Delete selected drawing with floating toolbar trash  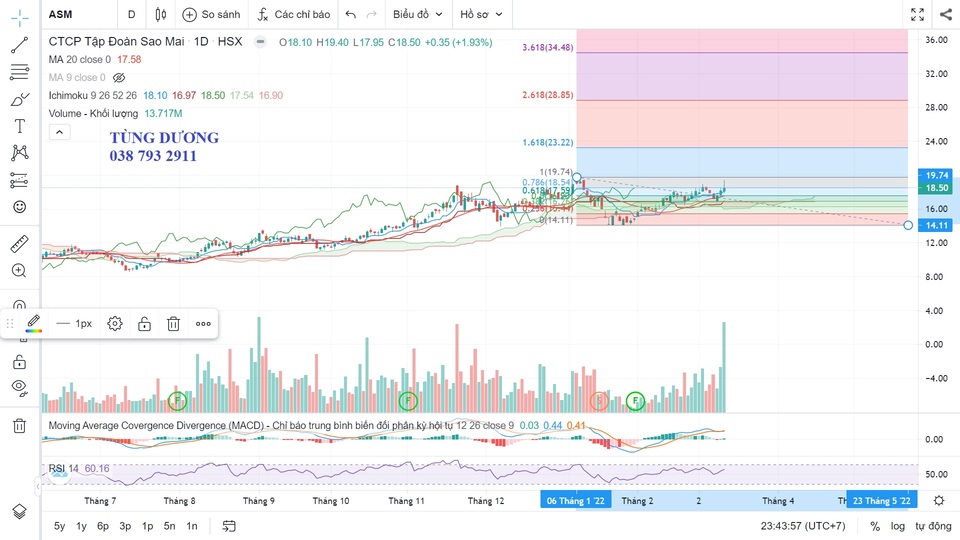173,323
